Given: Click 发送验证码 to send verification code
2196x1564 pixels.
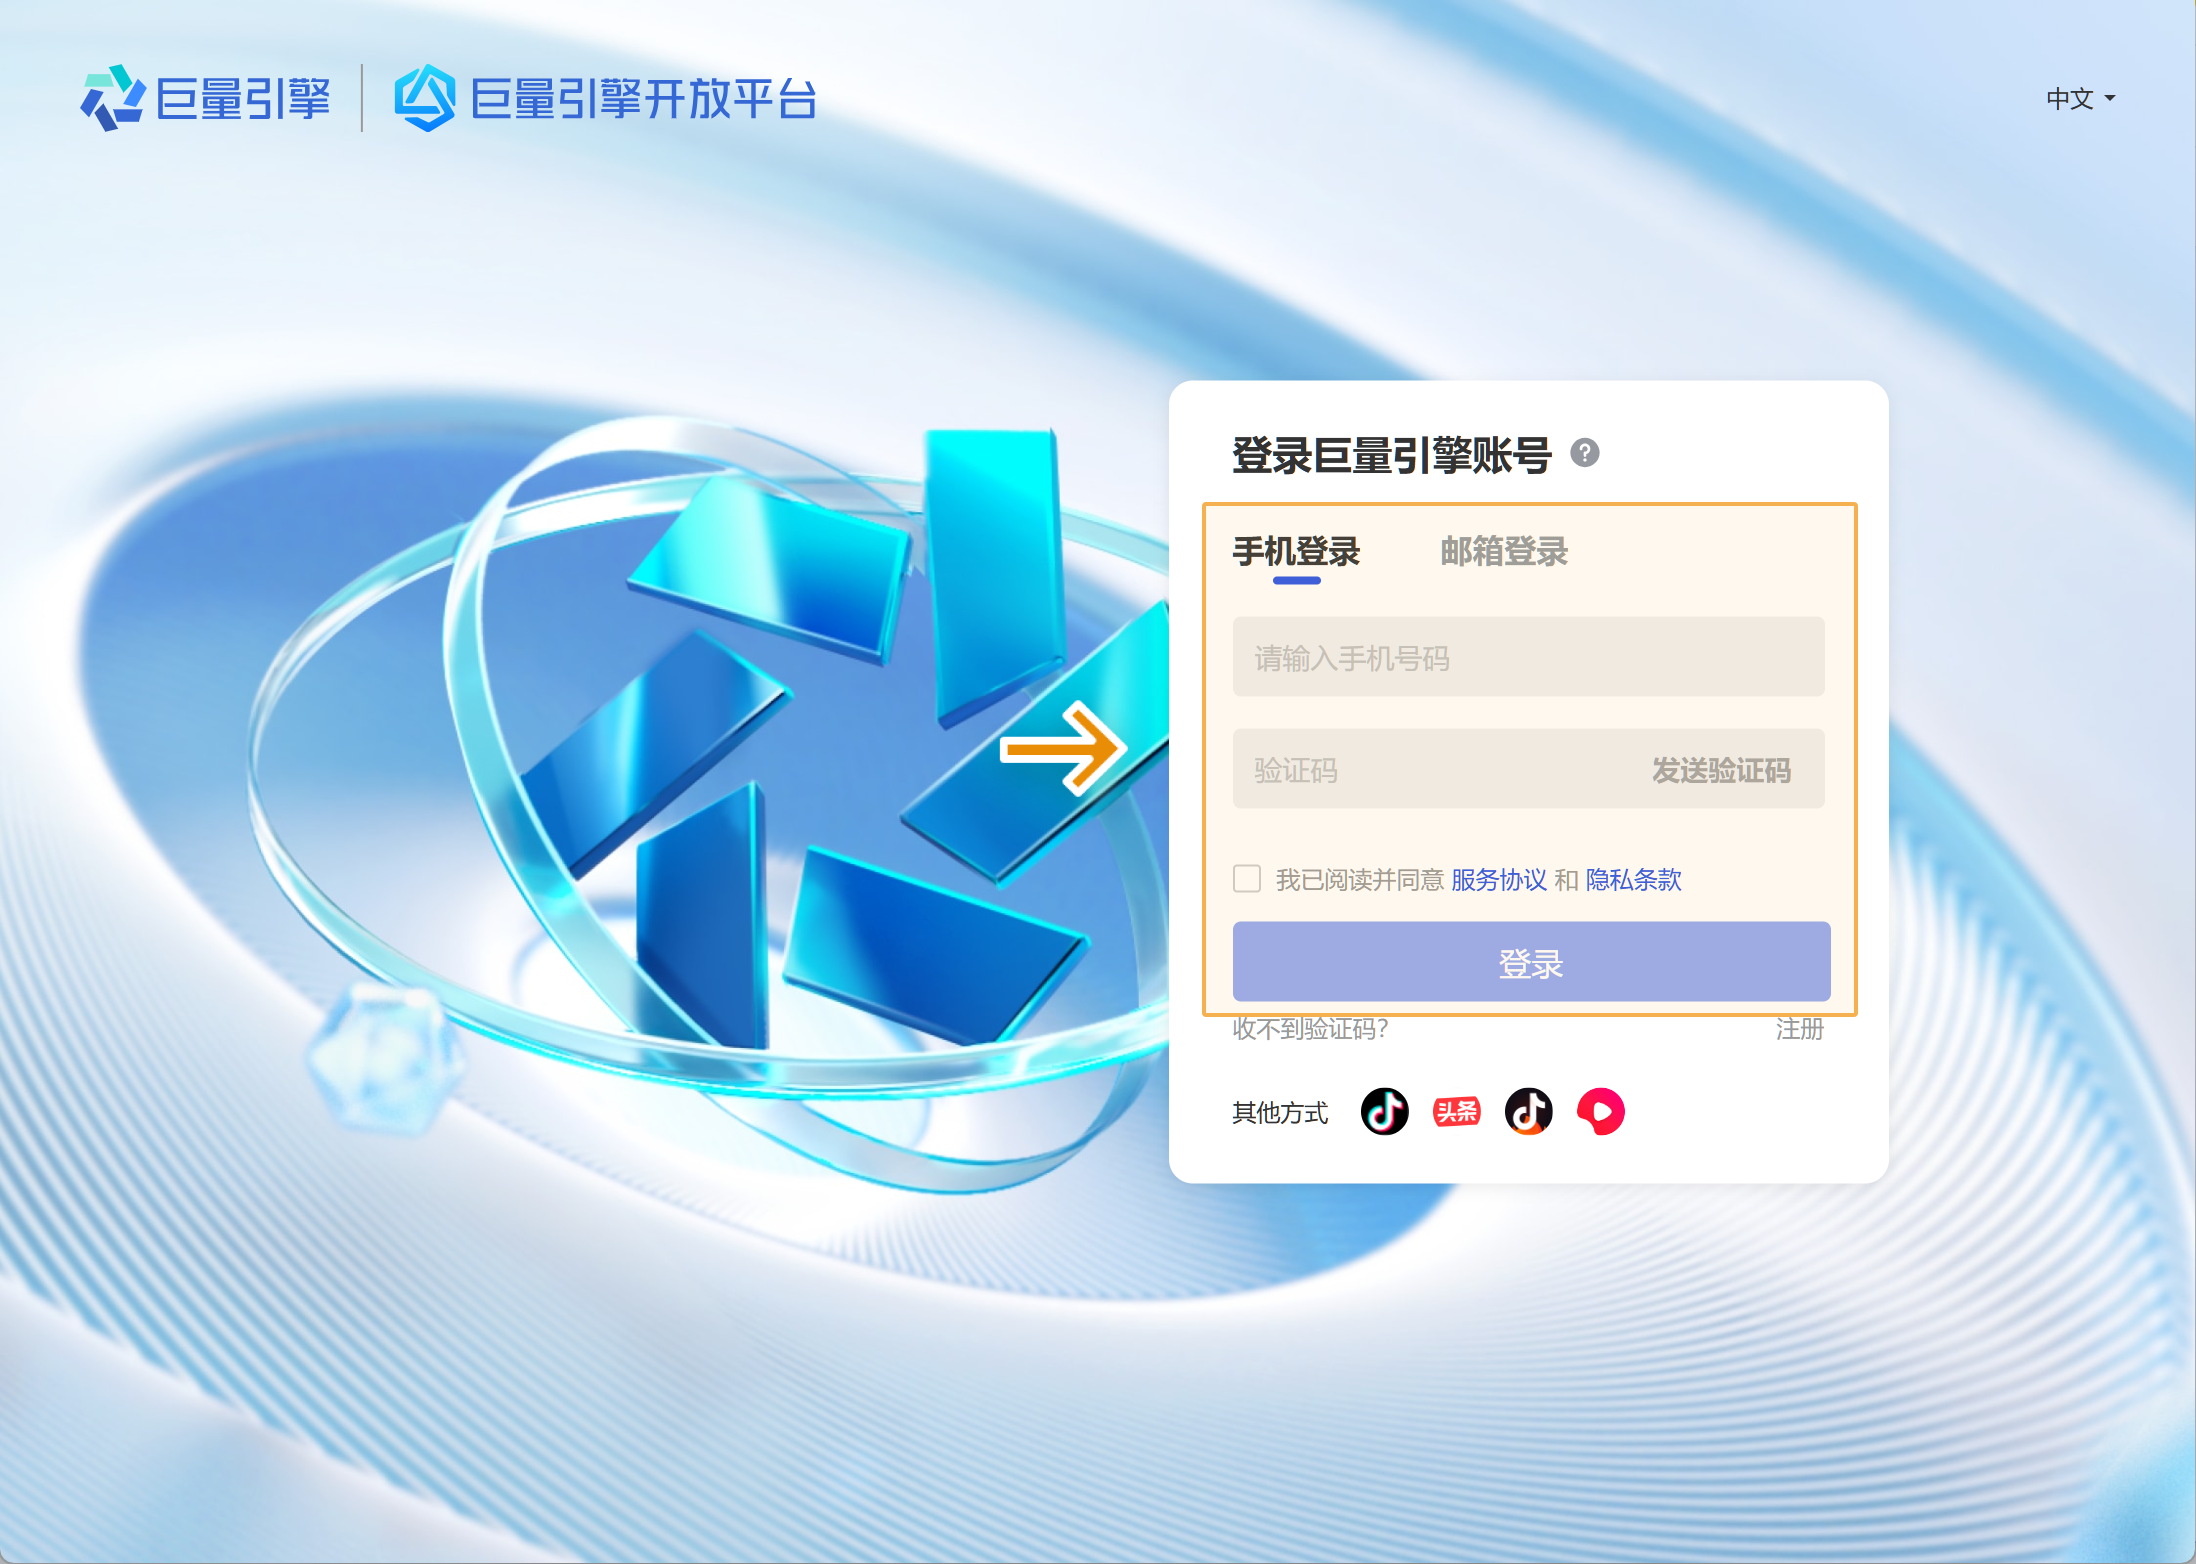Looking at the screenshot, I should tap(1721, 770).
